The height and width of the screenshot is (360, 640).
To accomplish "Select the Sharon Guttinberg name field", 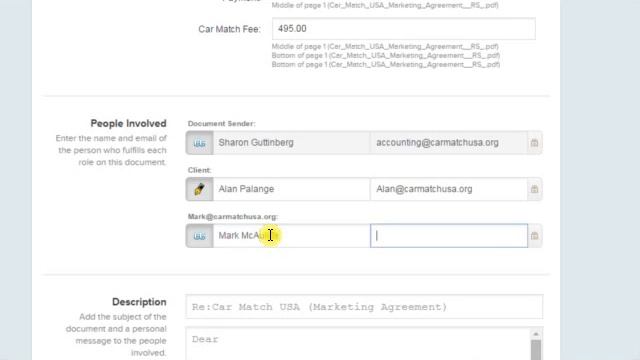I will pos(291,143).
